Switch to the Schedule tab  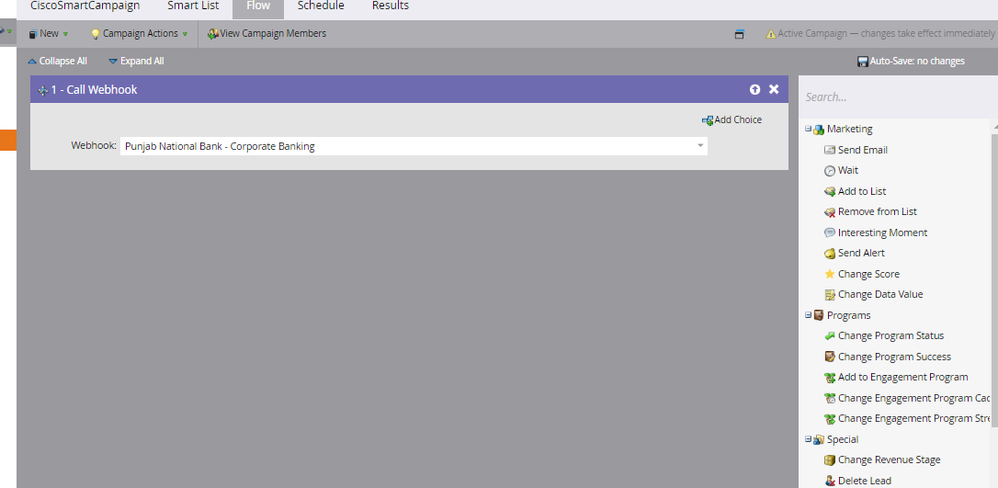click(320, 6)
